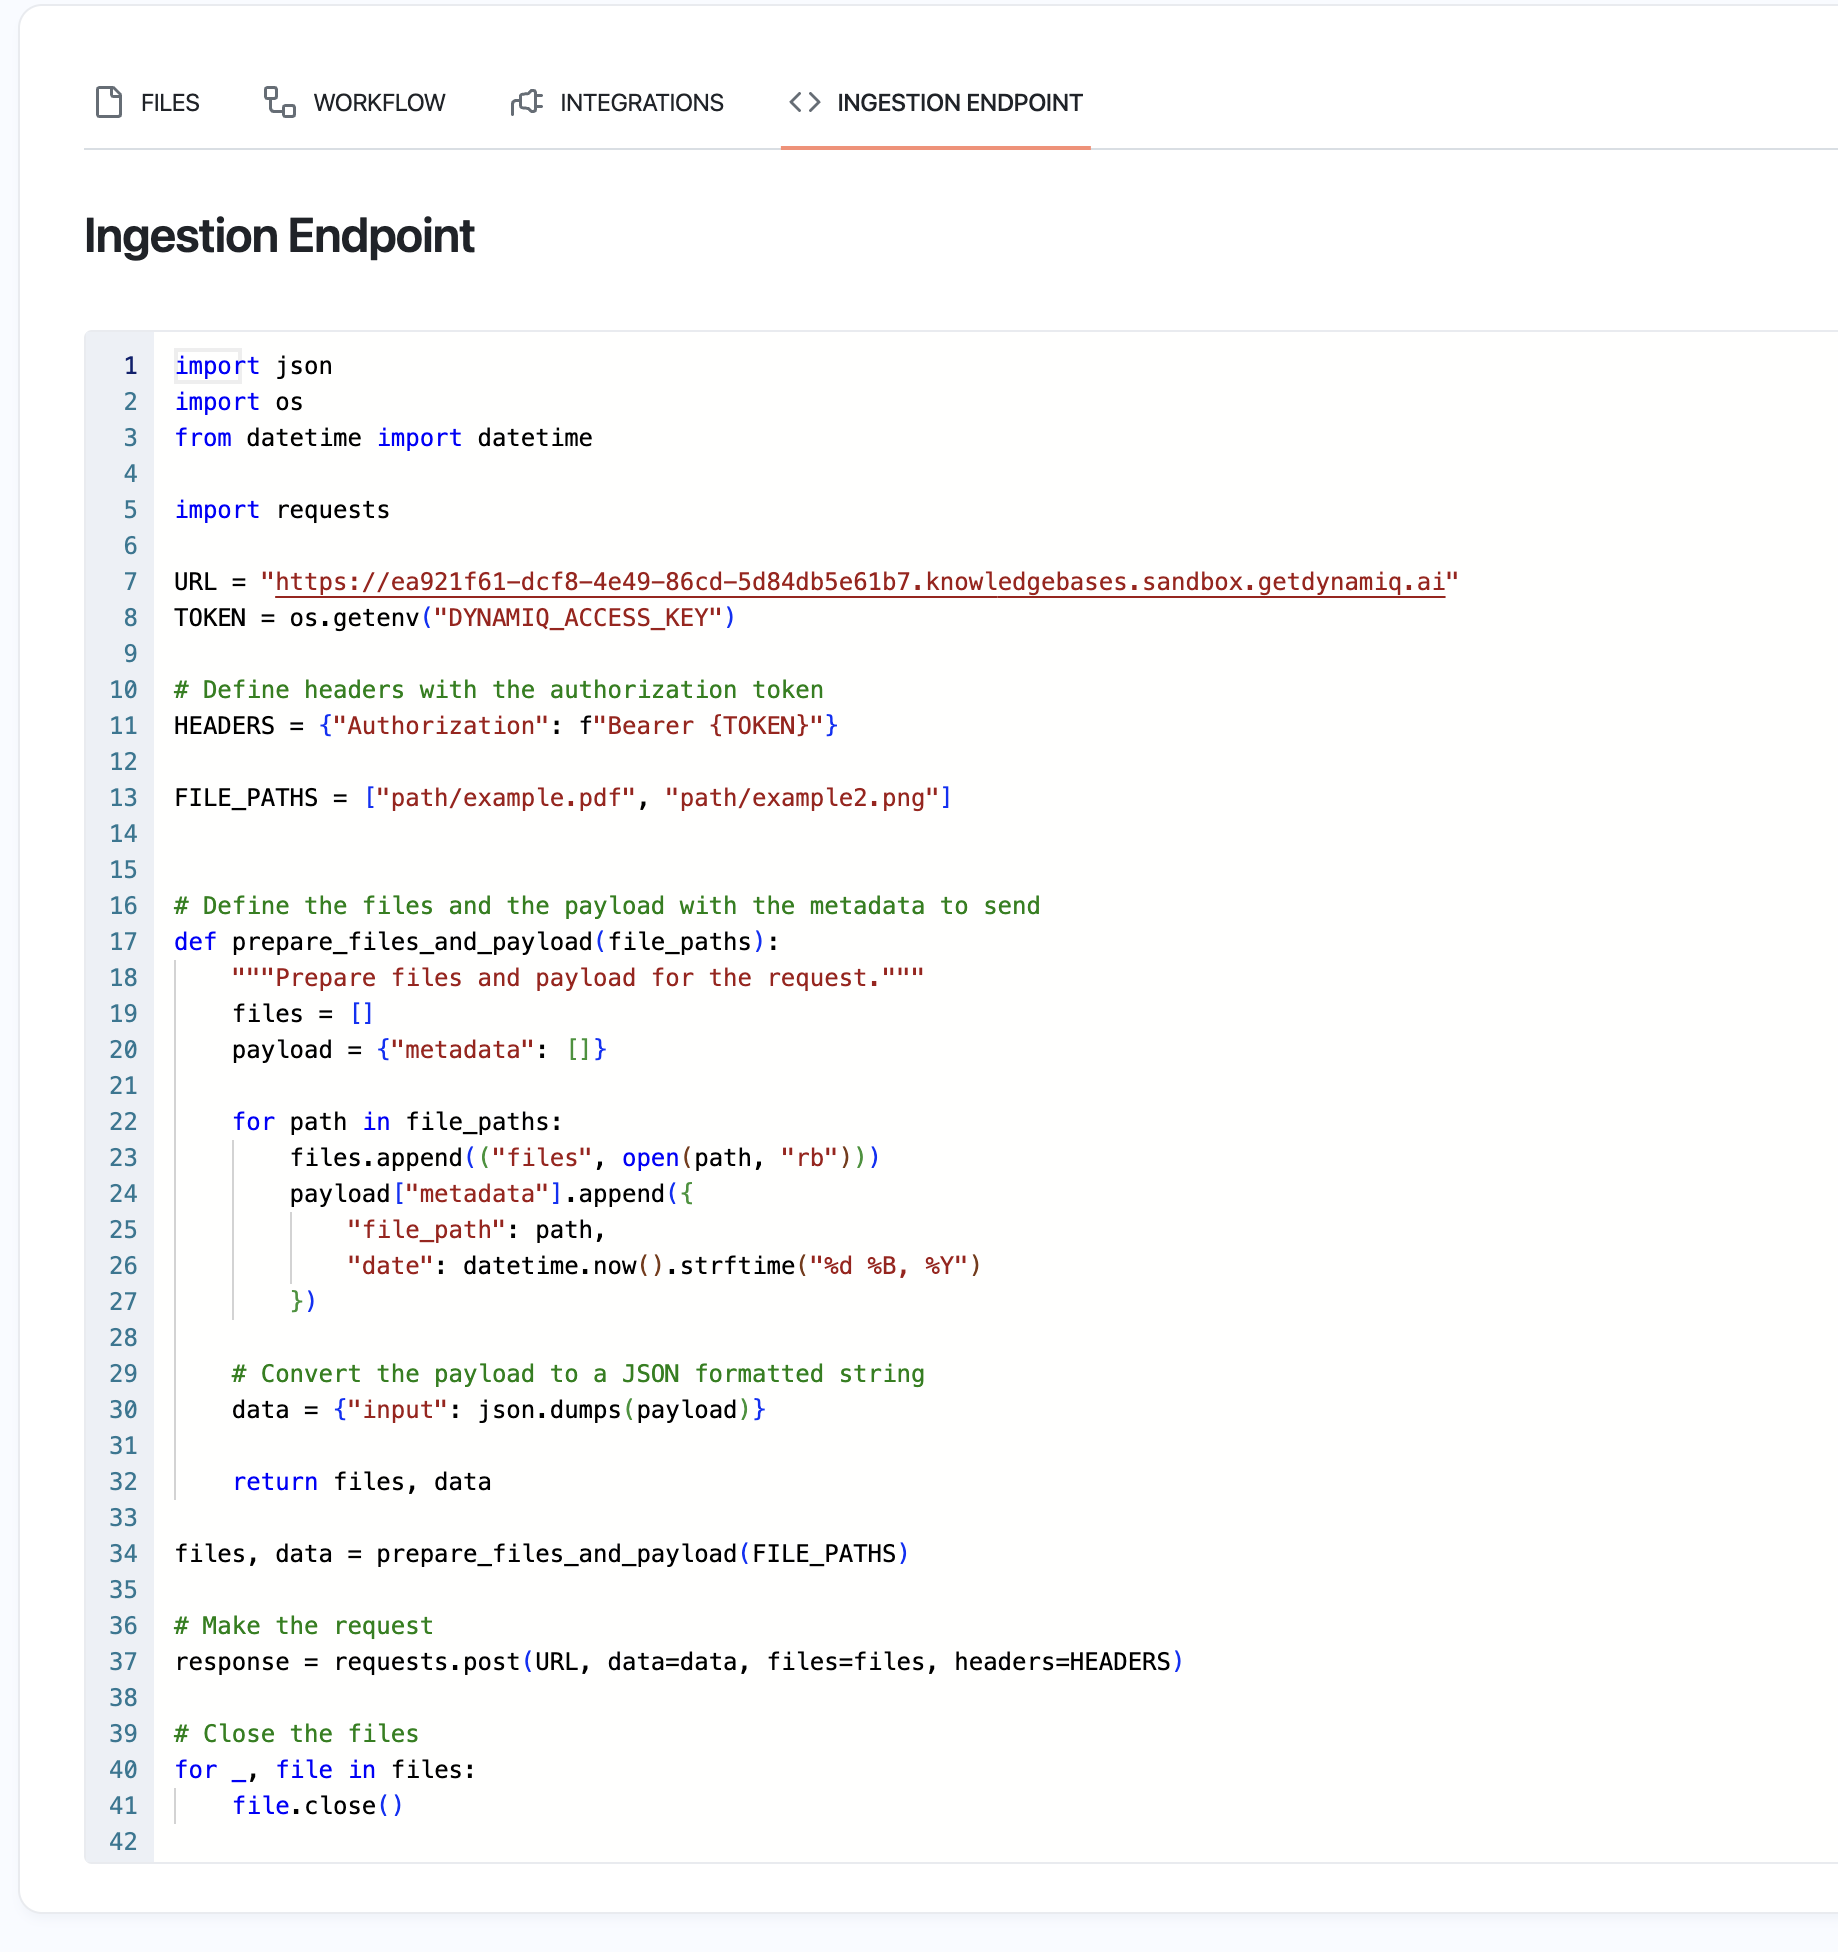Click the Ingestion Endpoint code-brackets icon
1838x1952 pixels.
coord(805,102)
